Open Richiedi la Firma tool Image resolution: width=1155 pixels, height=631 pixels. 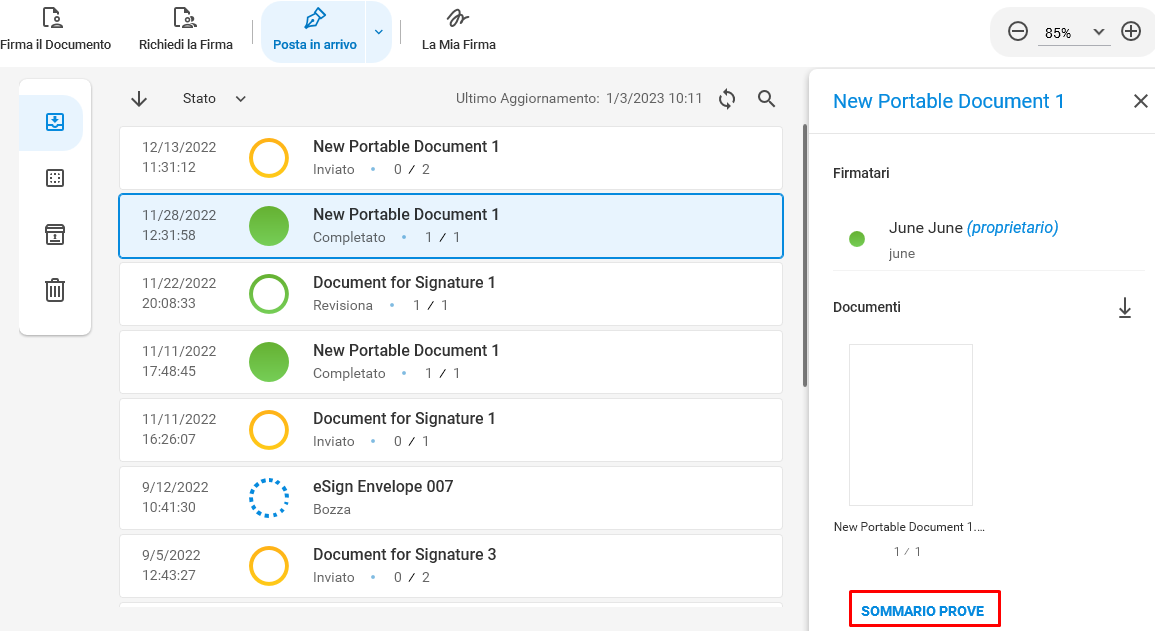pos(186,31)
